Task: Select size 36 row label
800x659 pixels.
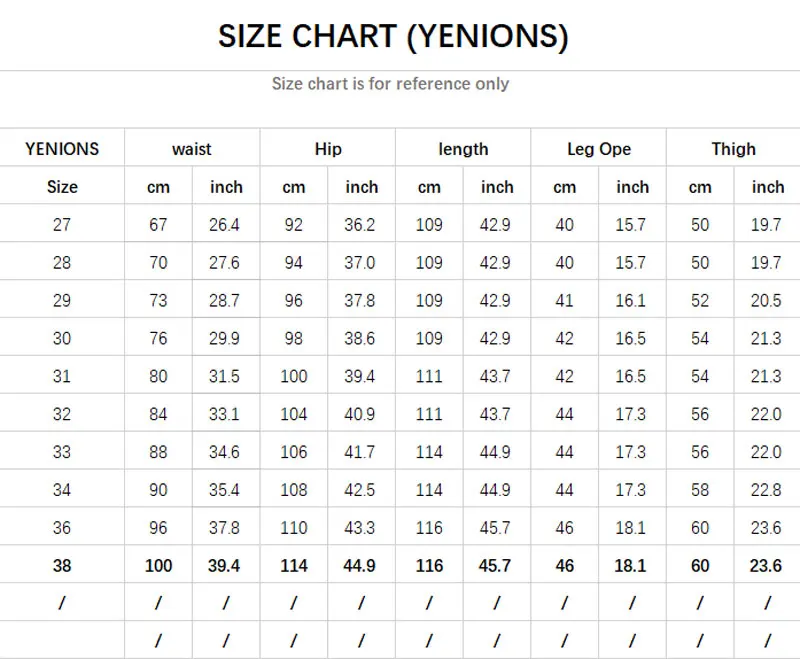Action: (62, 528)
